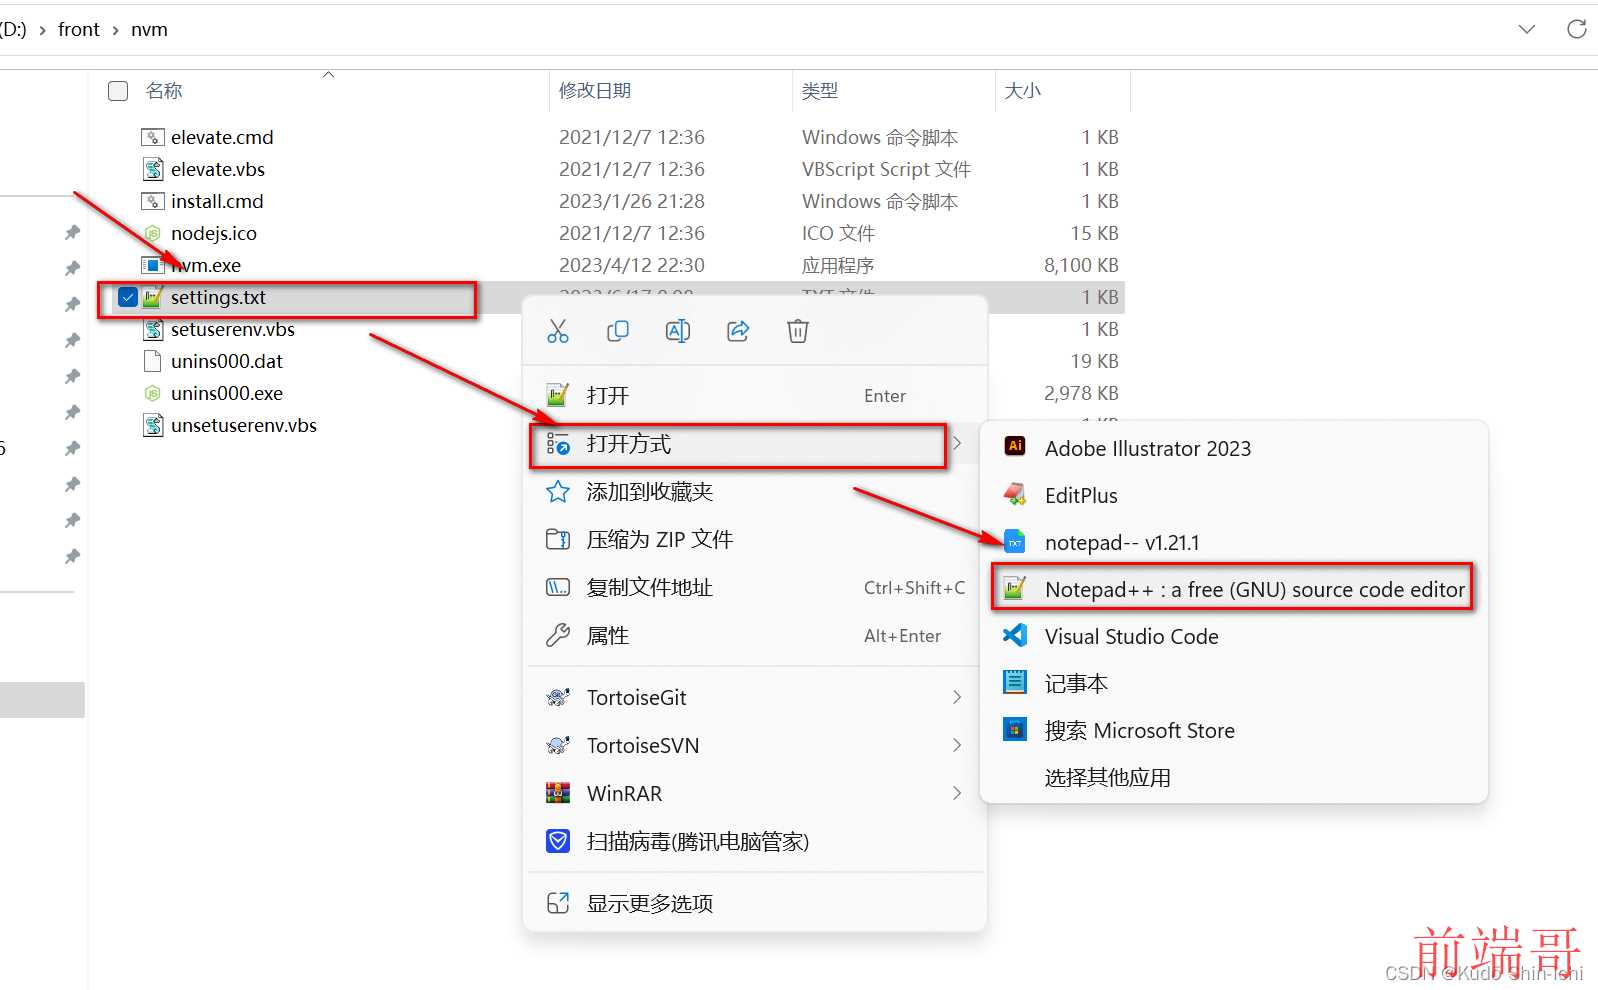Click the nvm breadcrumb folder
Screen dimensions: 1598x990
pyautogui.click(x=149, y=30)
